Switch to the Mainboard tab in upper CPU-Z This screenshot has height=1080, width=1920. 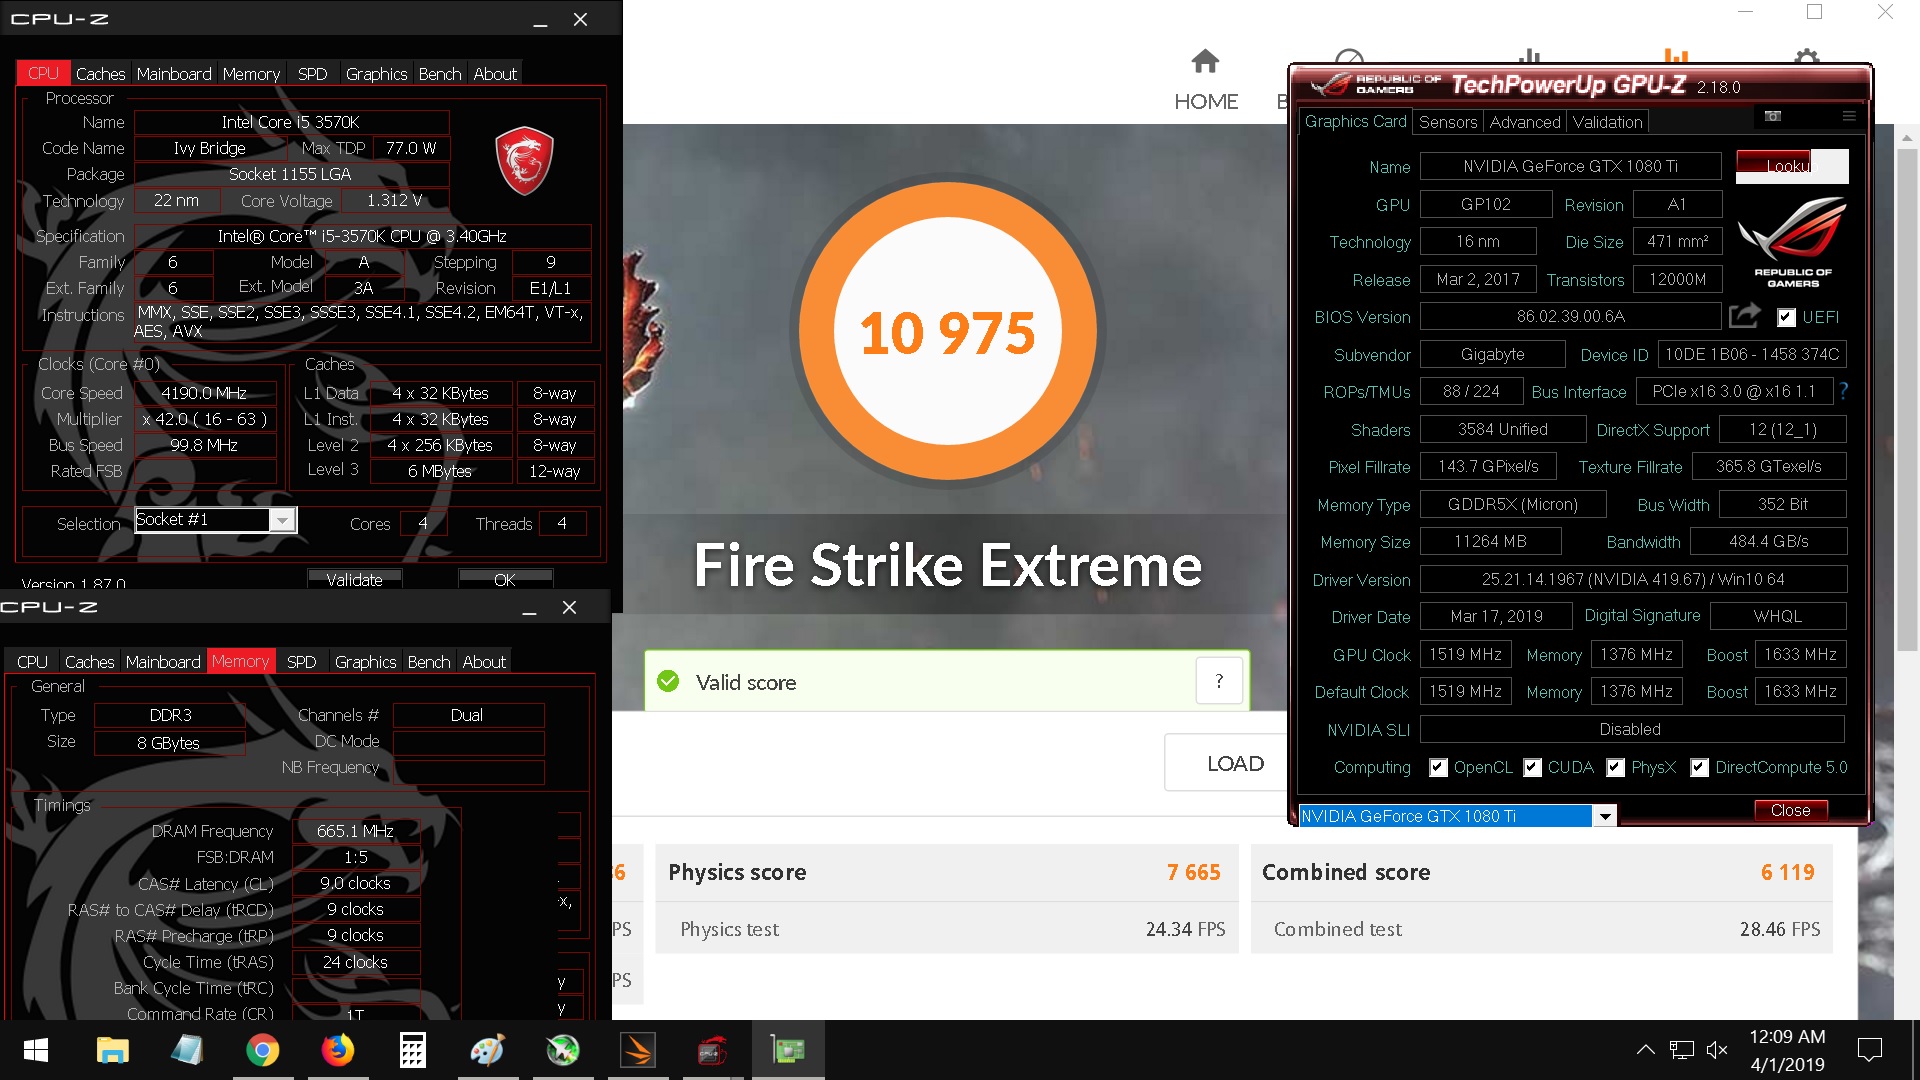174,74
